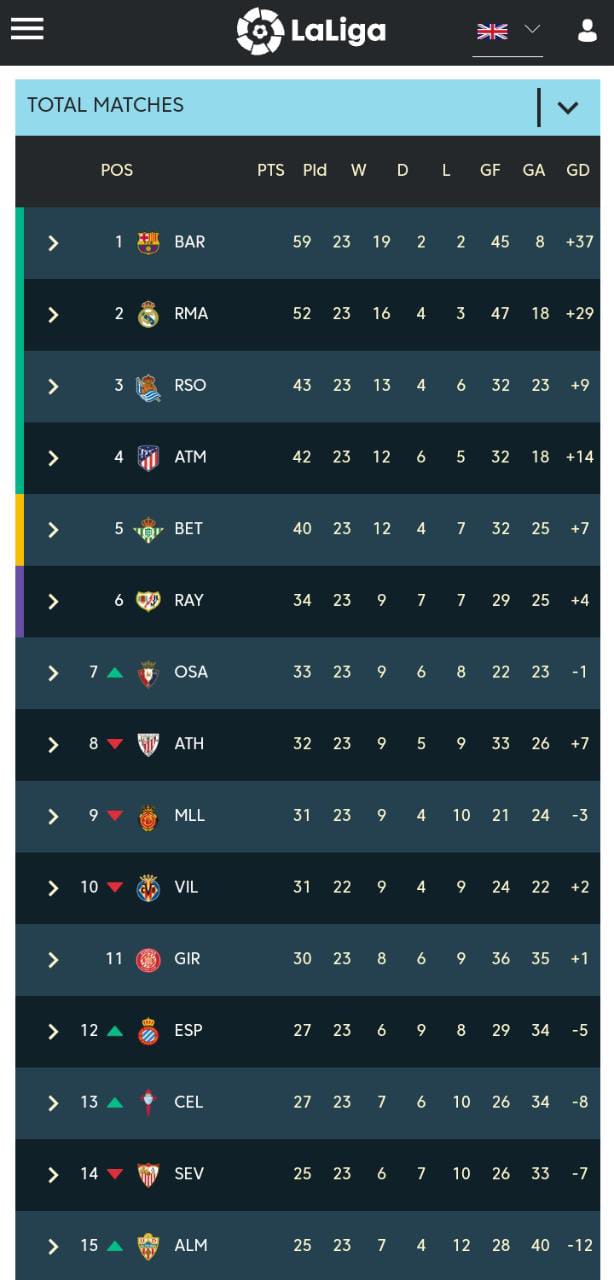Open the user account profile icon
614x1280 pixels.
(x=587, y=31)
